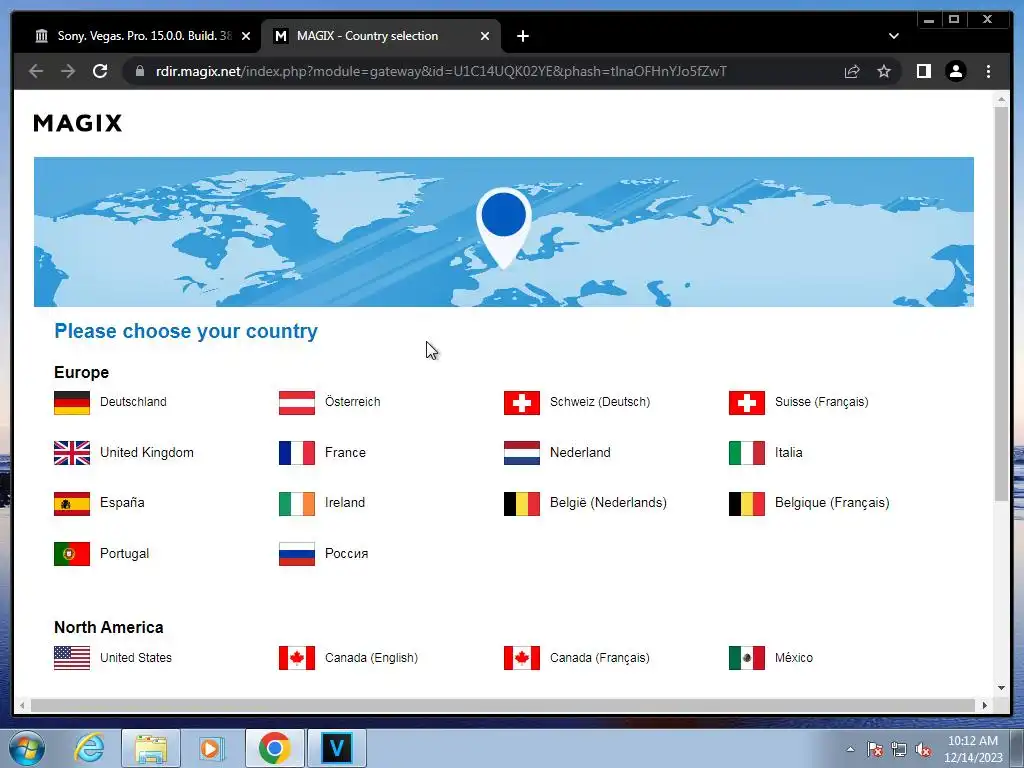Image resolution: width=1024 pixels, height=768 pixels.
Task: Show hidden system tray icons
Action: (850, 749)
